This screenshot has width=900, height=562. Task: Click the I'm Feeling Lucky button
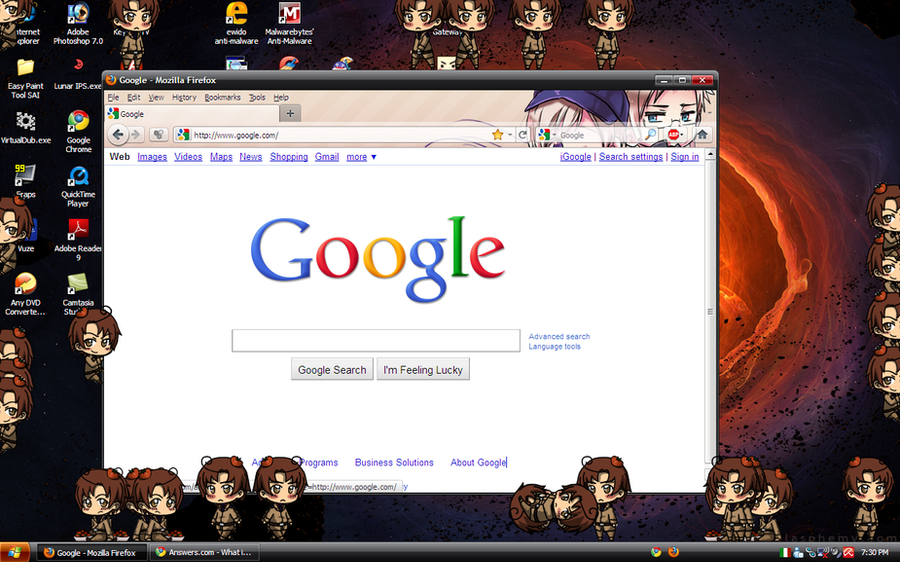[423, 370]
